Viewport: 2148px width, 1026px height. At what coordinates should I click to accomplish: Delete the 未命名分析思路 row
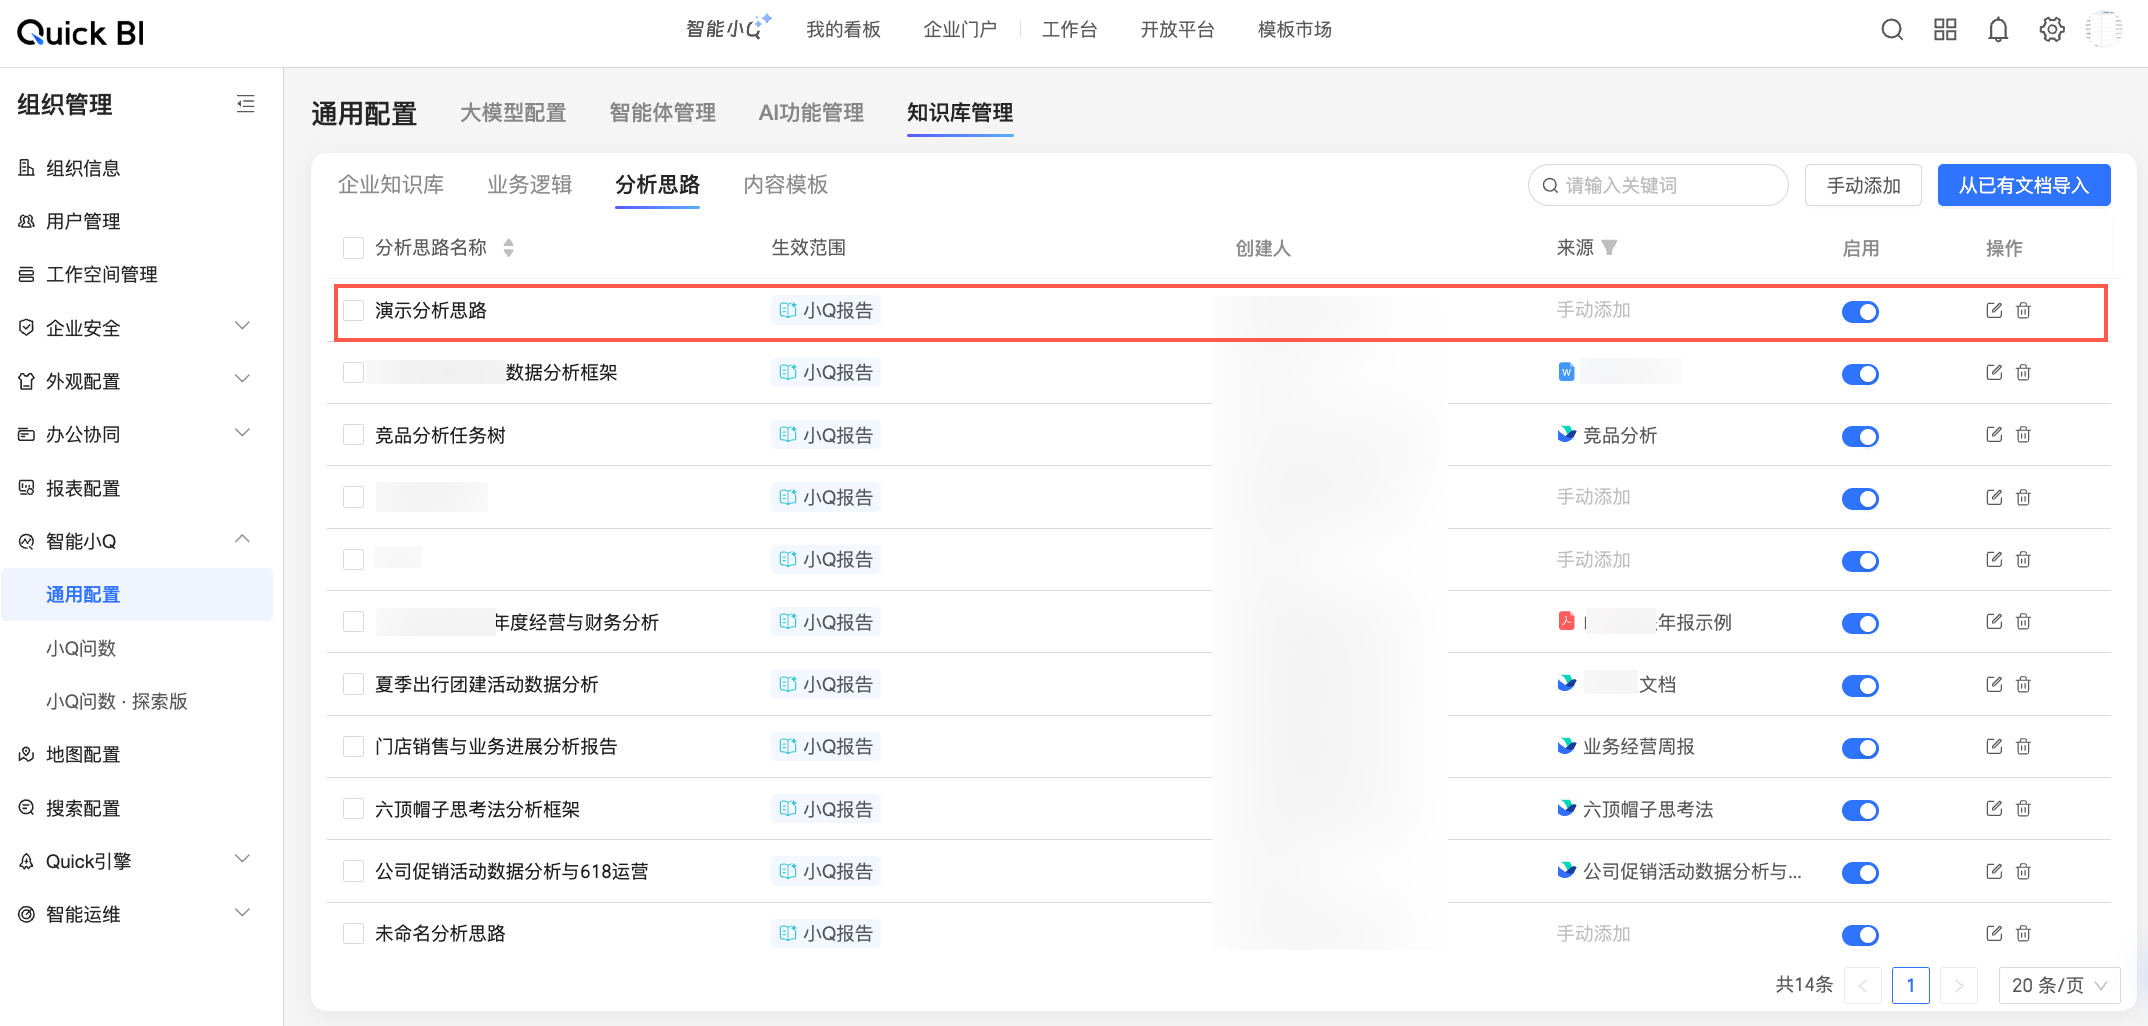(x=2023, y=933)
